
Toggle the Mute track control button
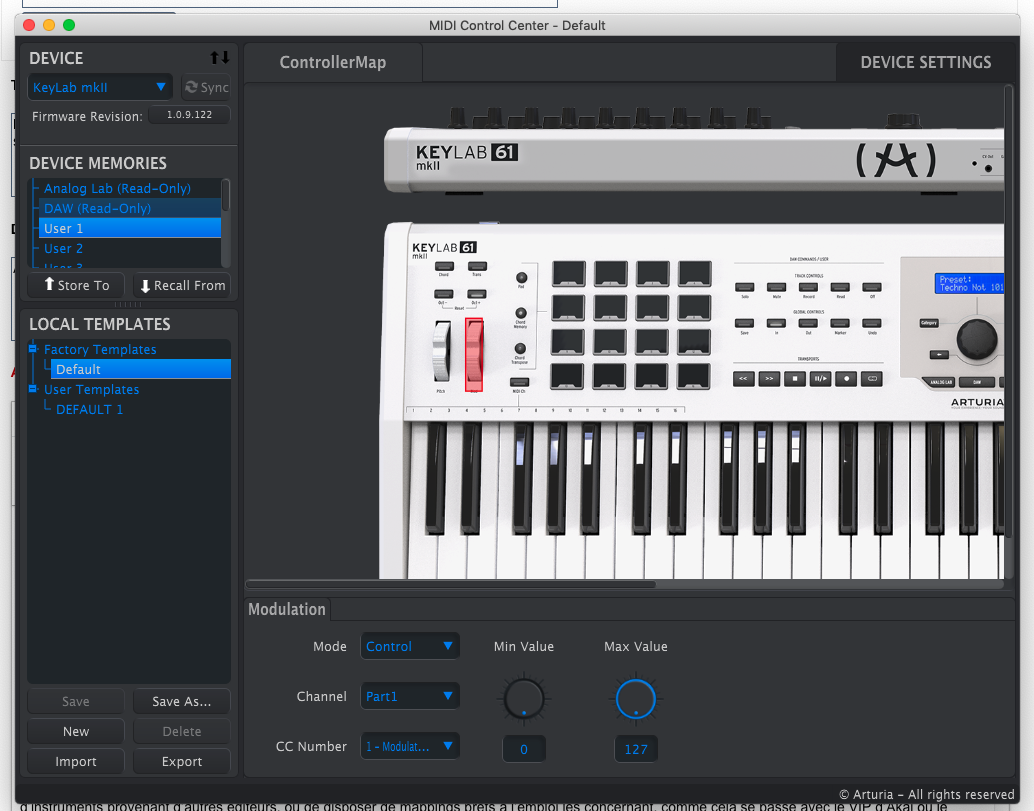click(776, 288)
